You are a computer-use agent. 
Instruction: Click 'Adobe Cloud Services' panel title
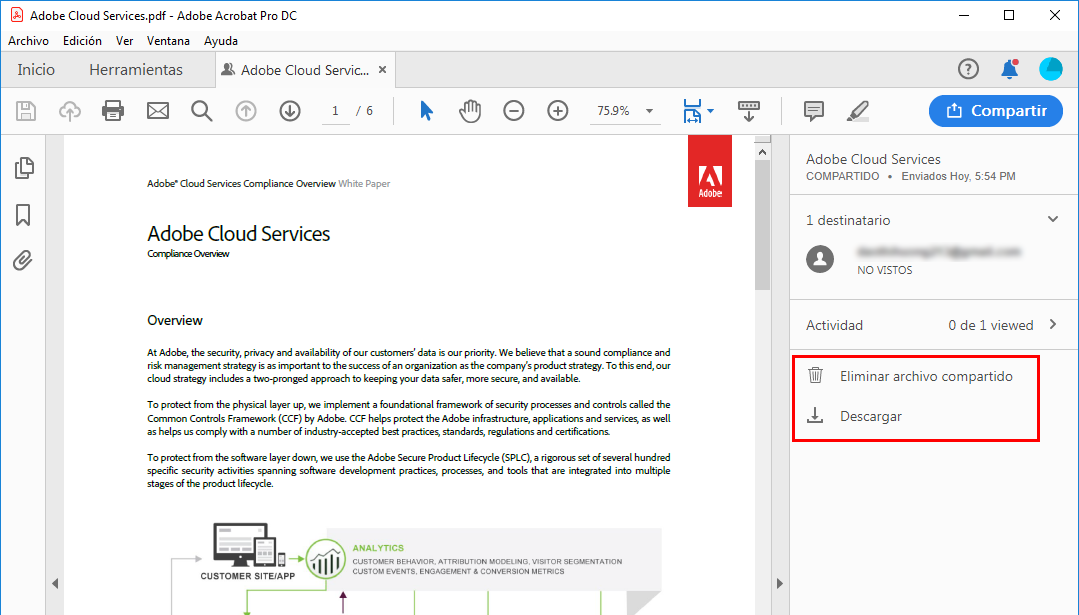pos(873,159)
